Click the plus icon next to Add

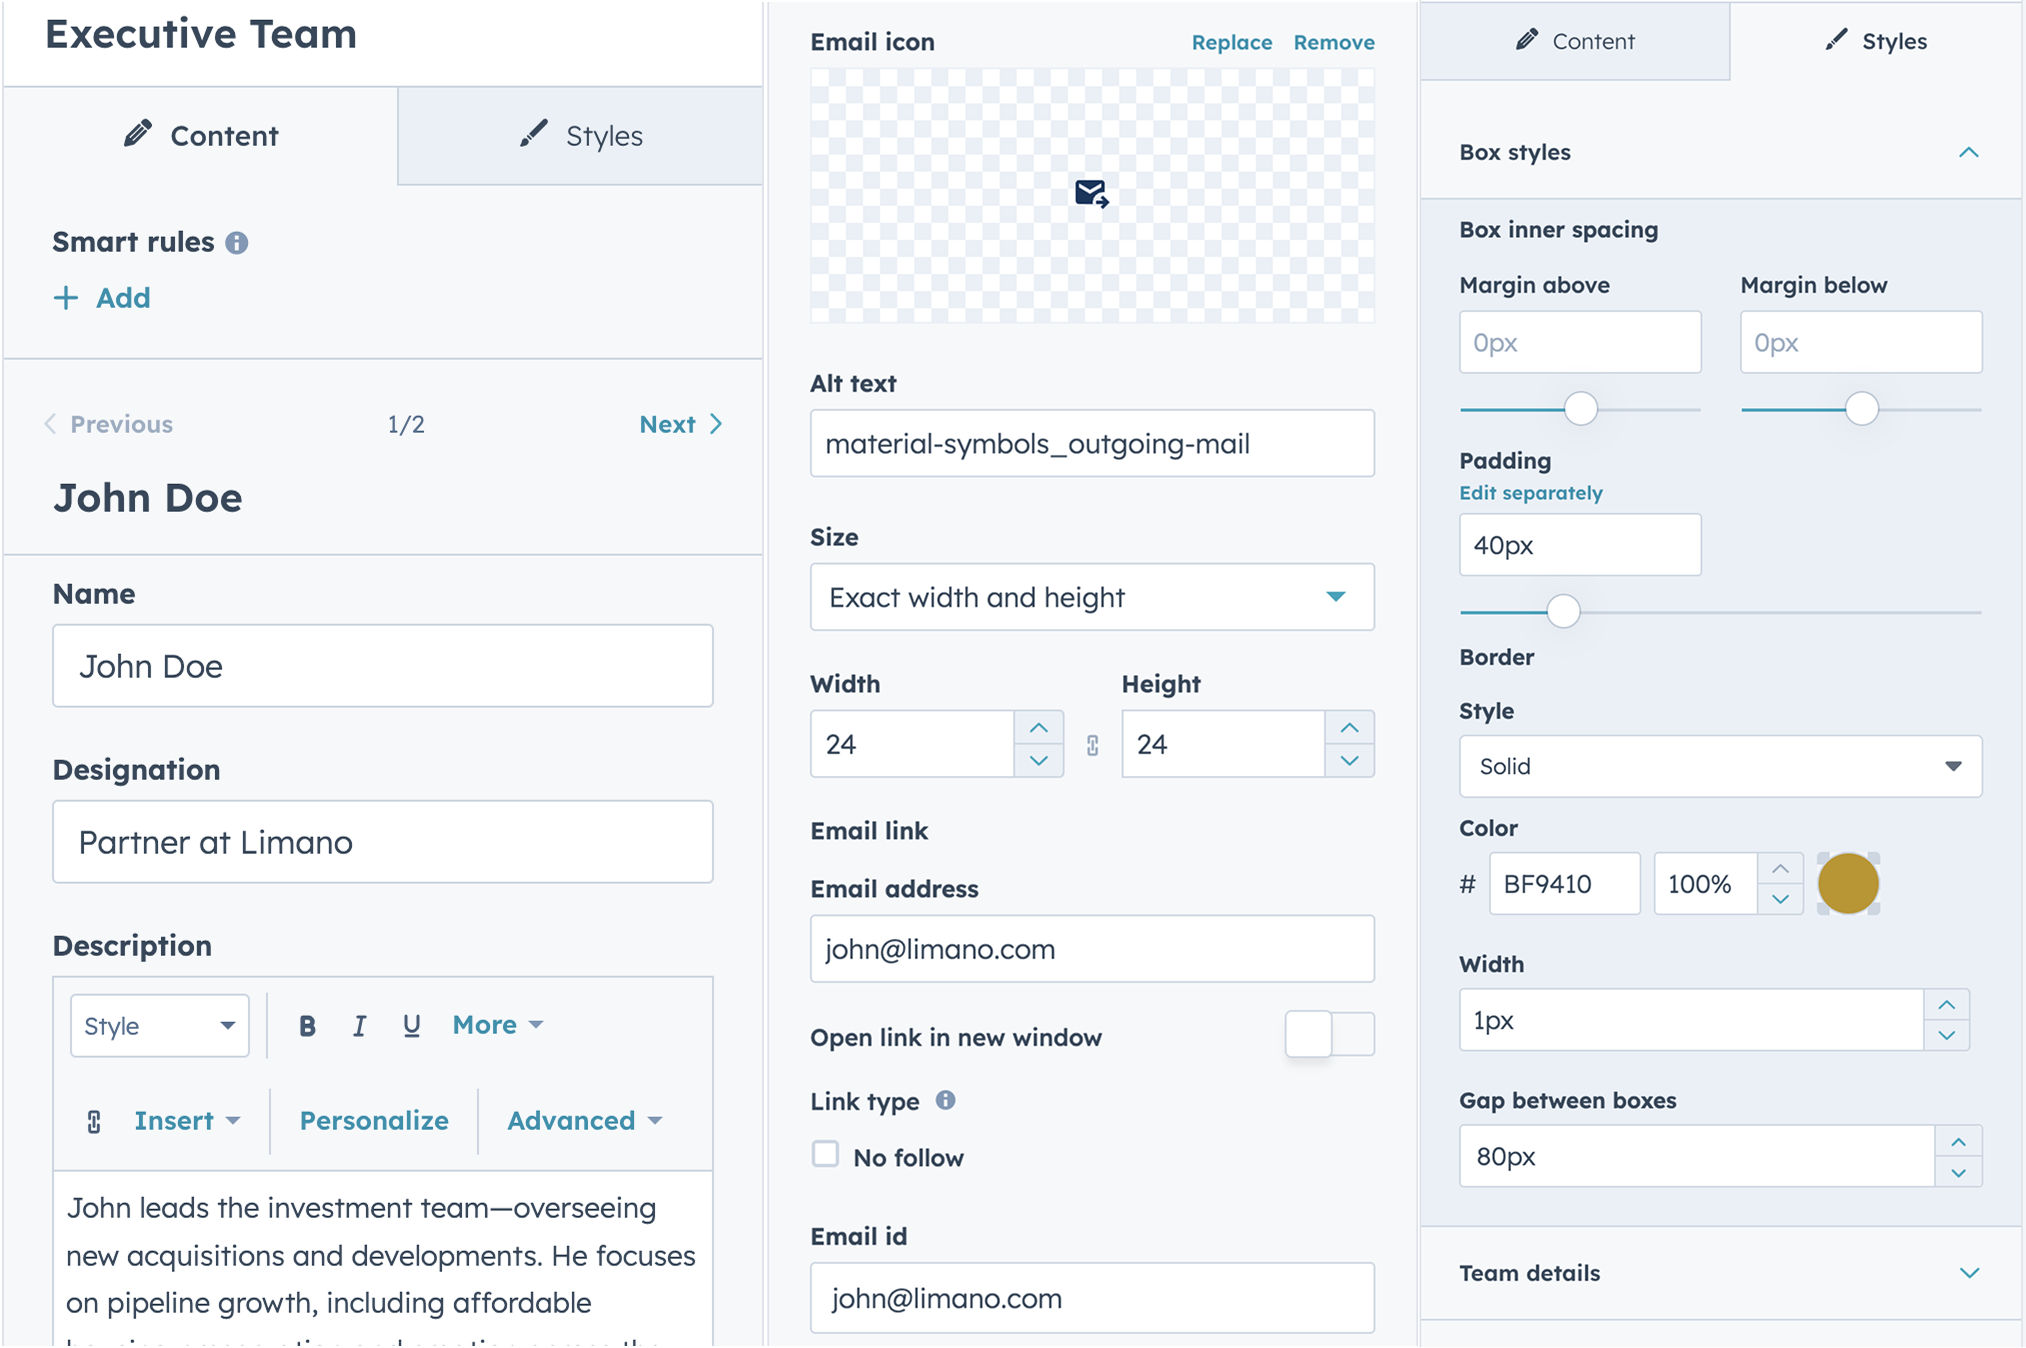66,298
